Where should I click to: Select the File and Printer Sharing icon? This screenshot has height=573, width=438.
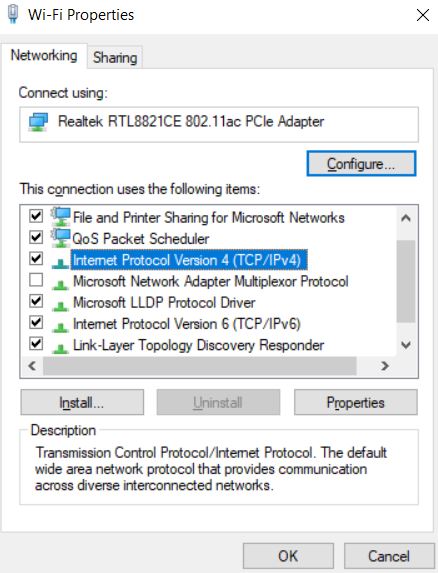[60, 217]
